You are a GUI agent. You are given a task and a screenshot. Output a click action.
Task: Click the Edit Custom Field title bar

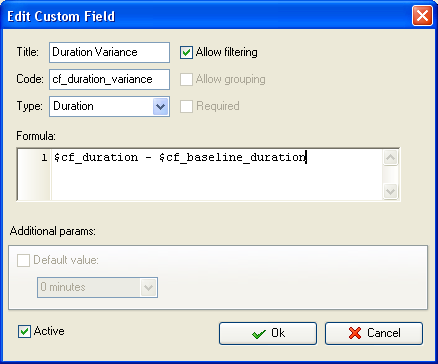pyautogui.click(x=207, y=16)
